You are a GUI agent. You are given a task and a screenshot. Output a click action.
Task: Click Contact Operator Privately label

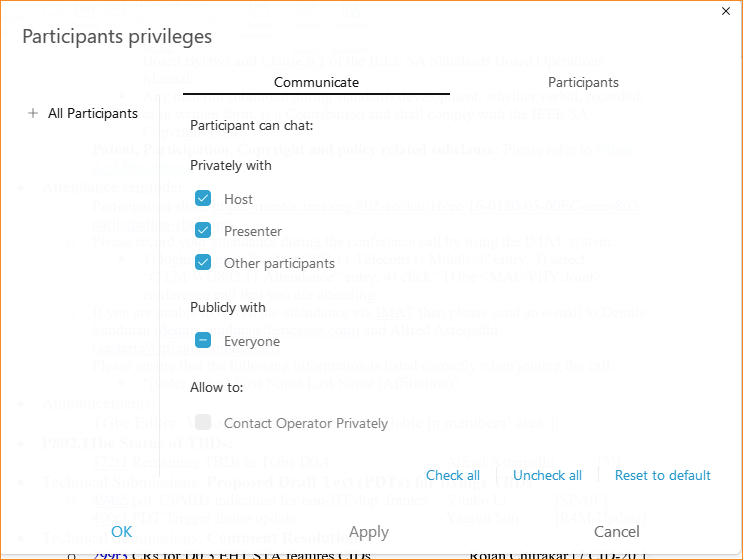click(x=306, y=423)
